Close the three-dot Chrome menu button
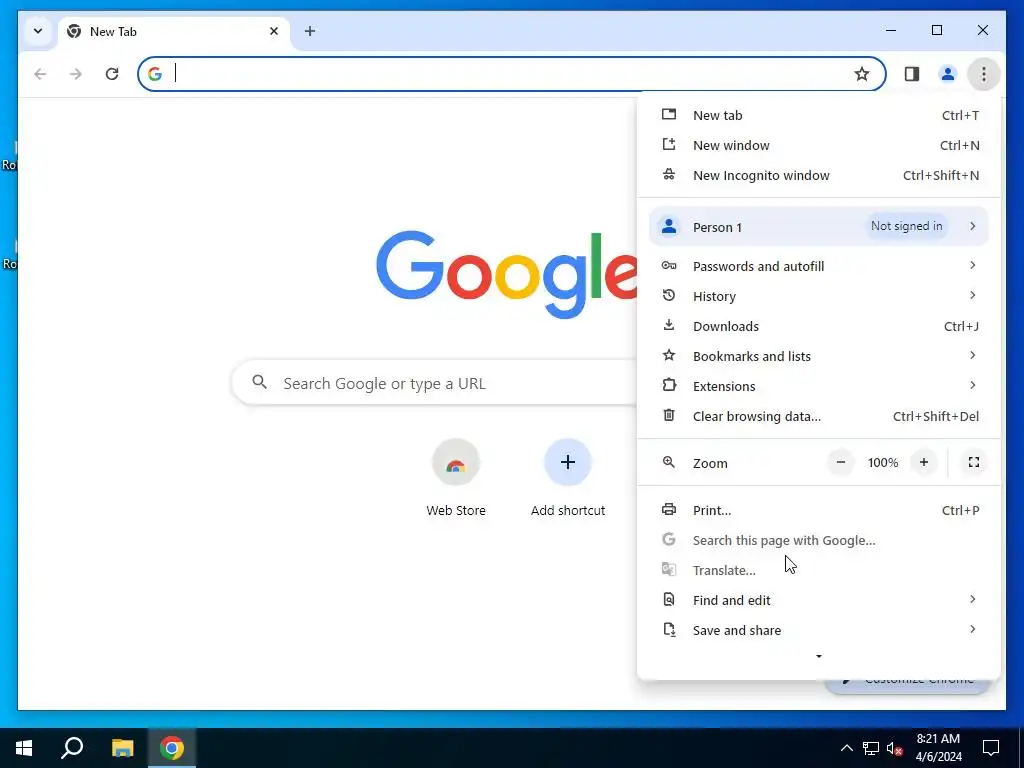 [x=984, y=74]
